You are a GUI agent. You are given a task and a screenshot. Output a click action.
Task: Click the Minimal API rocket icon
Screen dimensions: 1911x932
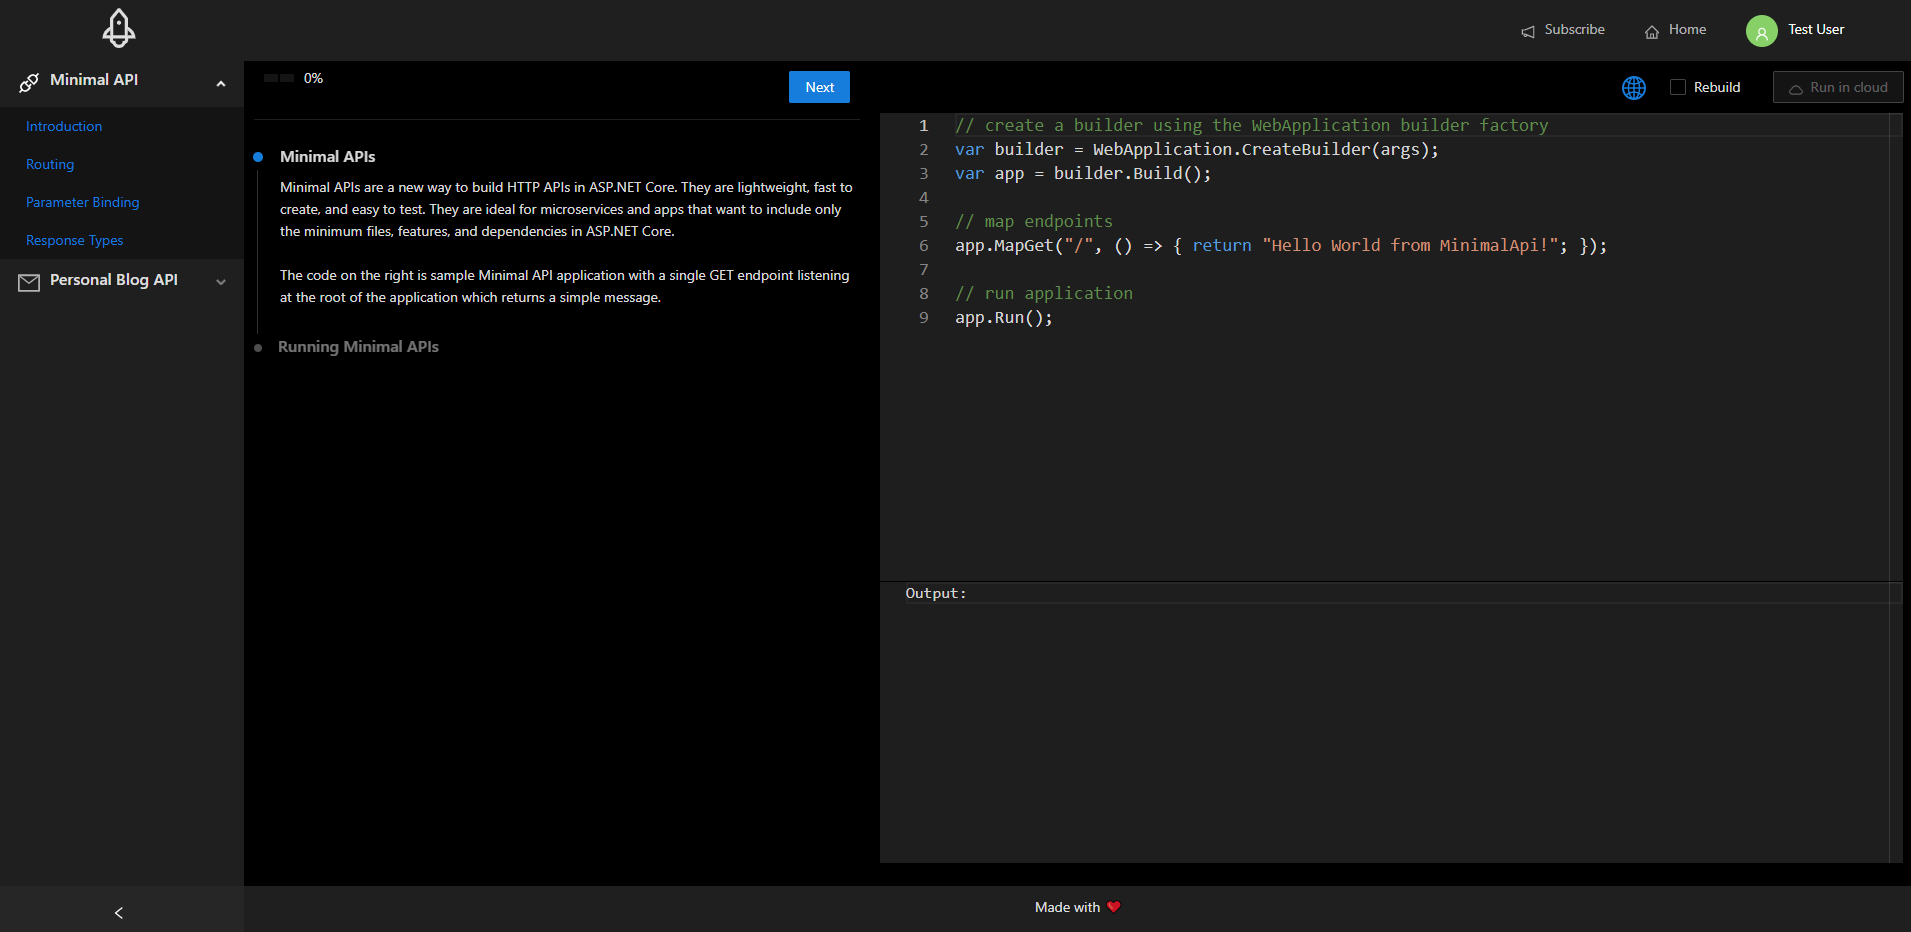click(x=29, y=83)
